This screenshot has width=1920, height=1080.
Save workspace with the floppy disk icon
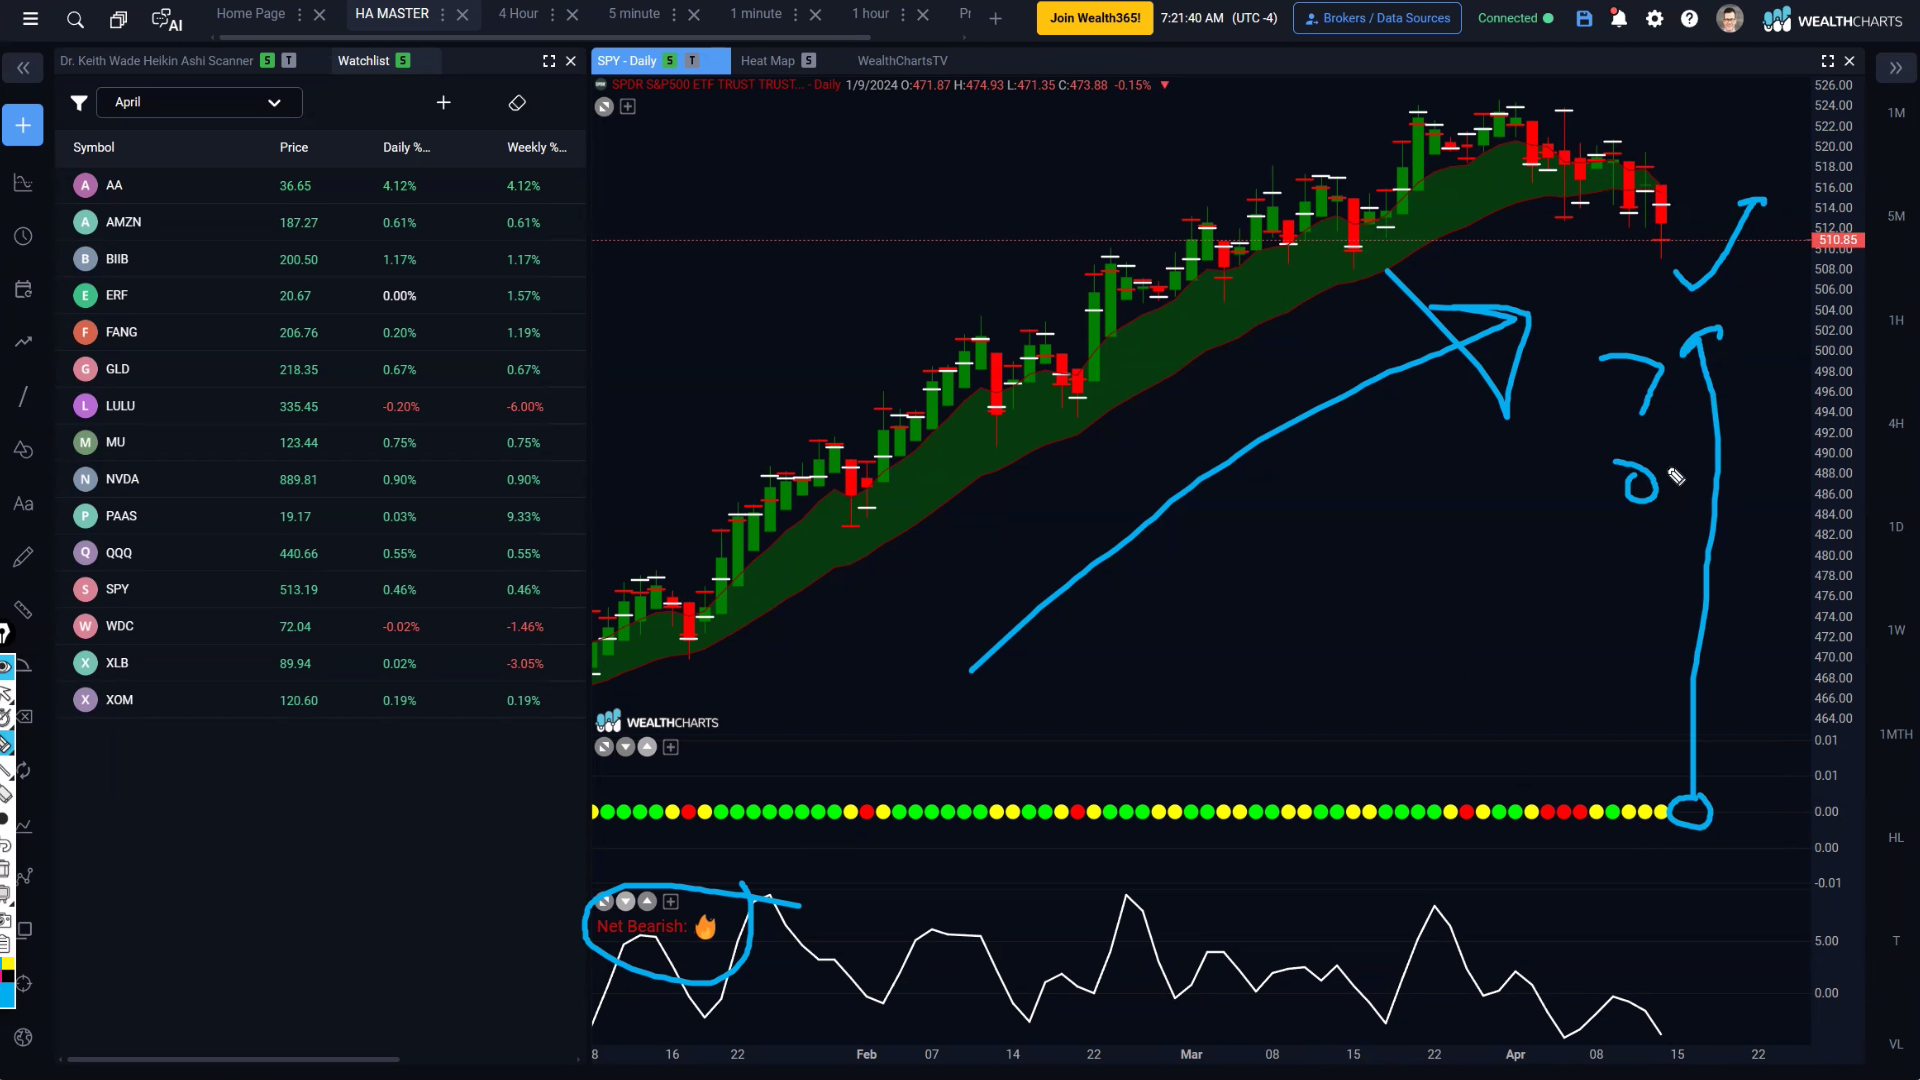(1584, 18)
